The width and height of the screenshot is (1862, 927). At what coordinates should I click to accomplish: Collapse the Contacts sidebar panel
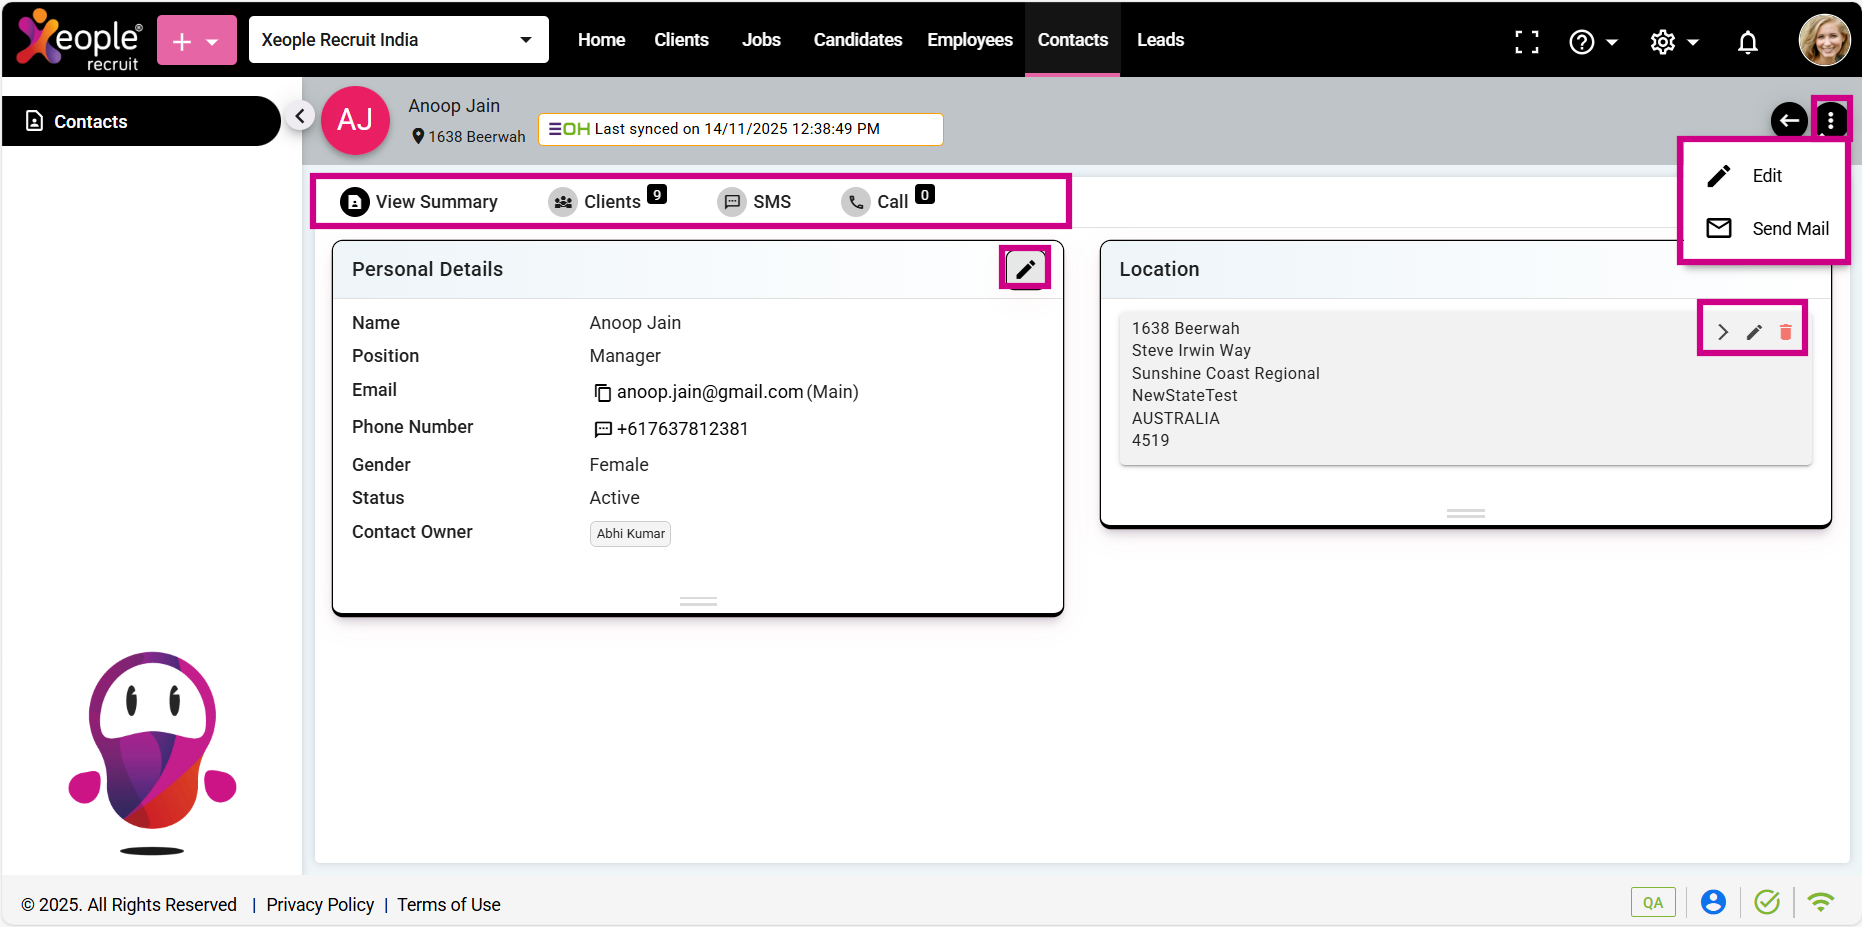pyautogui.click(x=299, y=117)
